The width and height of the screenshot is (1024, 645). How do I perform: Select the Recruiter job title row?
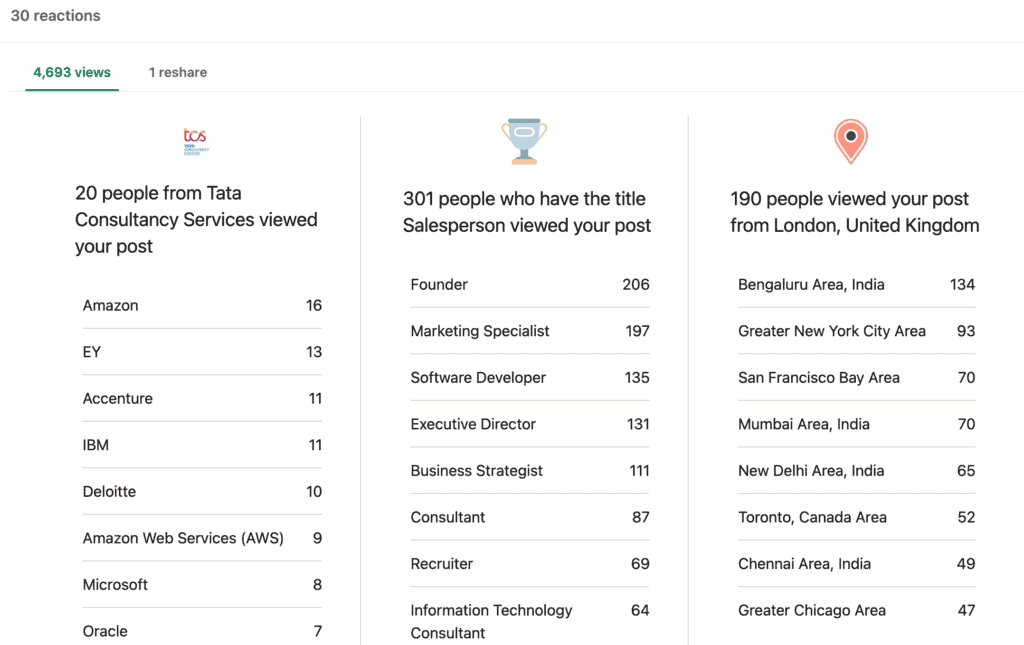(529, 563)
